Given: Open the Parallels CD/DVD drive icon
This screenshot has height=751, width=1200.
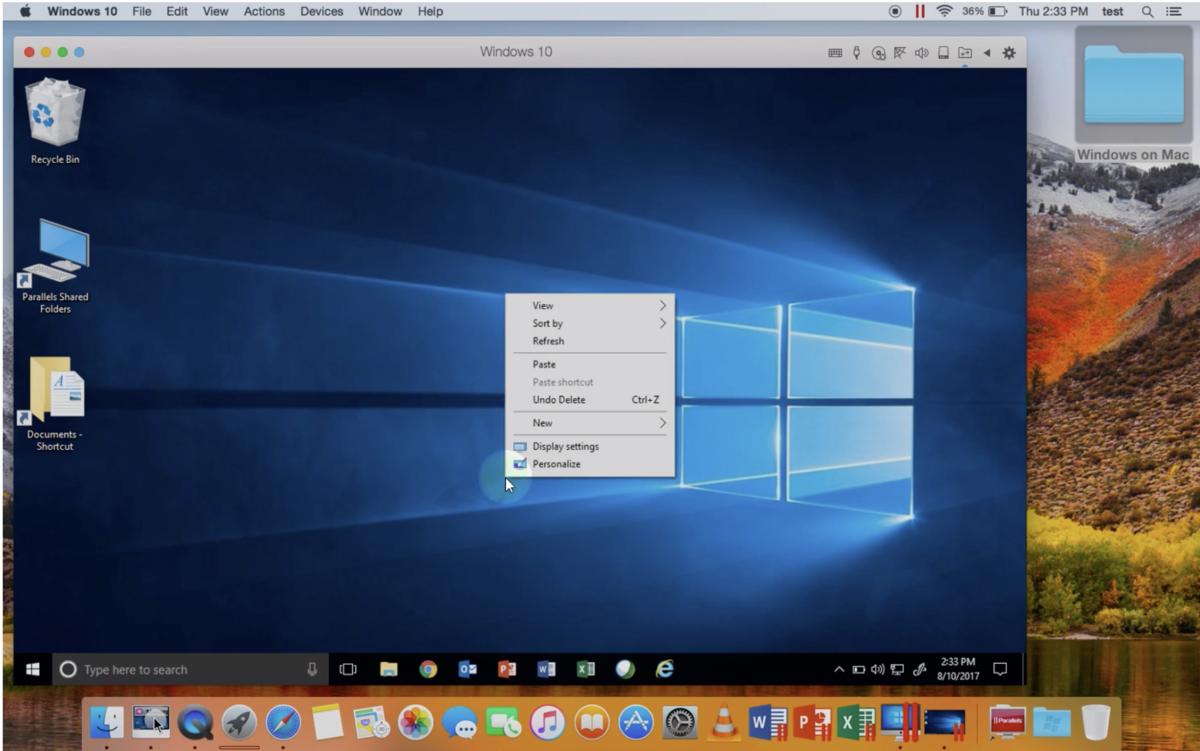Looking at the screenshot, I should coord(878,53).
